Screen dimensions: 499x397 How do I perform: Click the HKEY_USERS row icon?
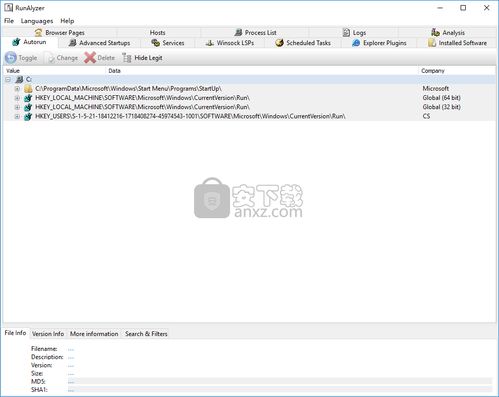(28, 116)
